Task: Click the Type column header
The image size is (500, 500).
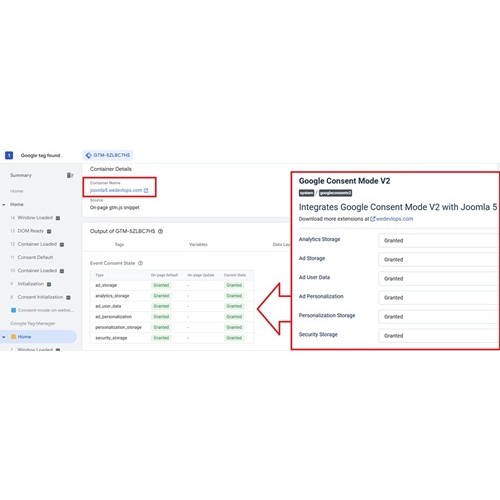Action: [99, 275]
